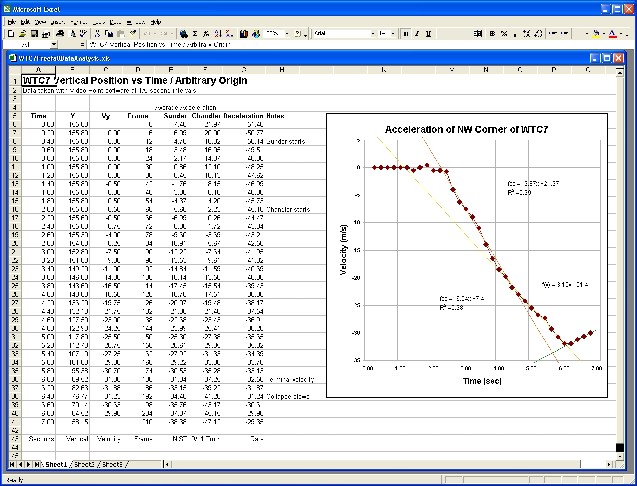Image resolution: width=637 pixels, height=486 pixels.
Task: Switch to the Sheet2 tab
Action: pyautogui.click(x=84, y=464)
